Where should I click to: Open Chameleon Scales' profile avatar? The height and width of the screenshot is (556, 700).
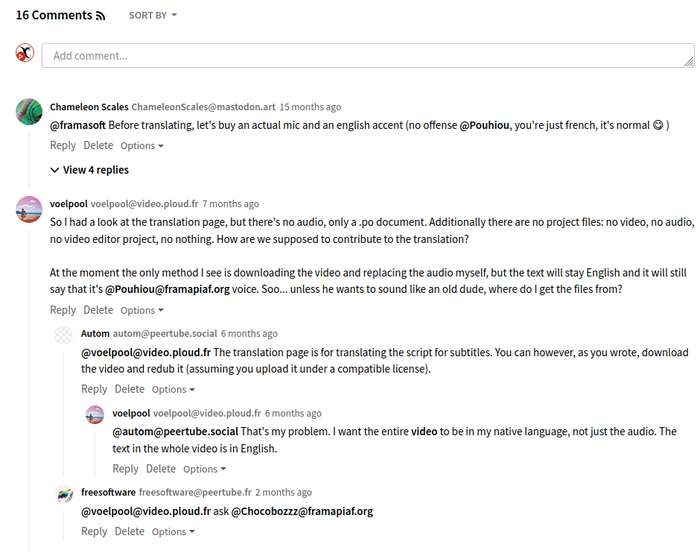tap(28, 111)
